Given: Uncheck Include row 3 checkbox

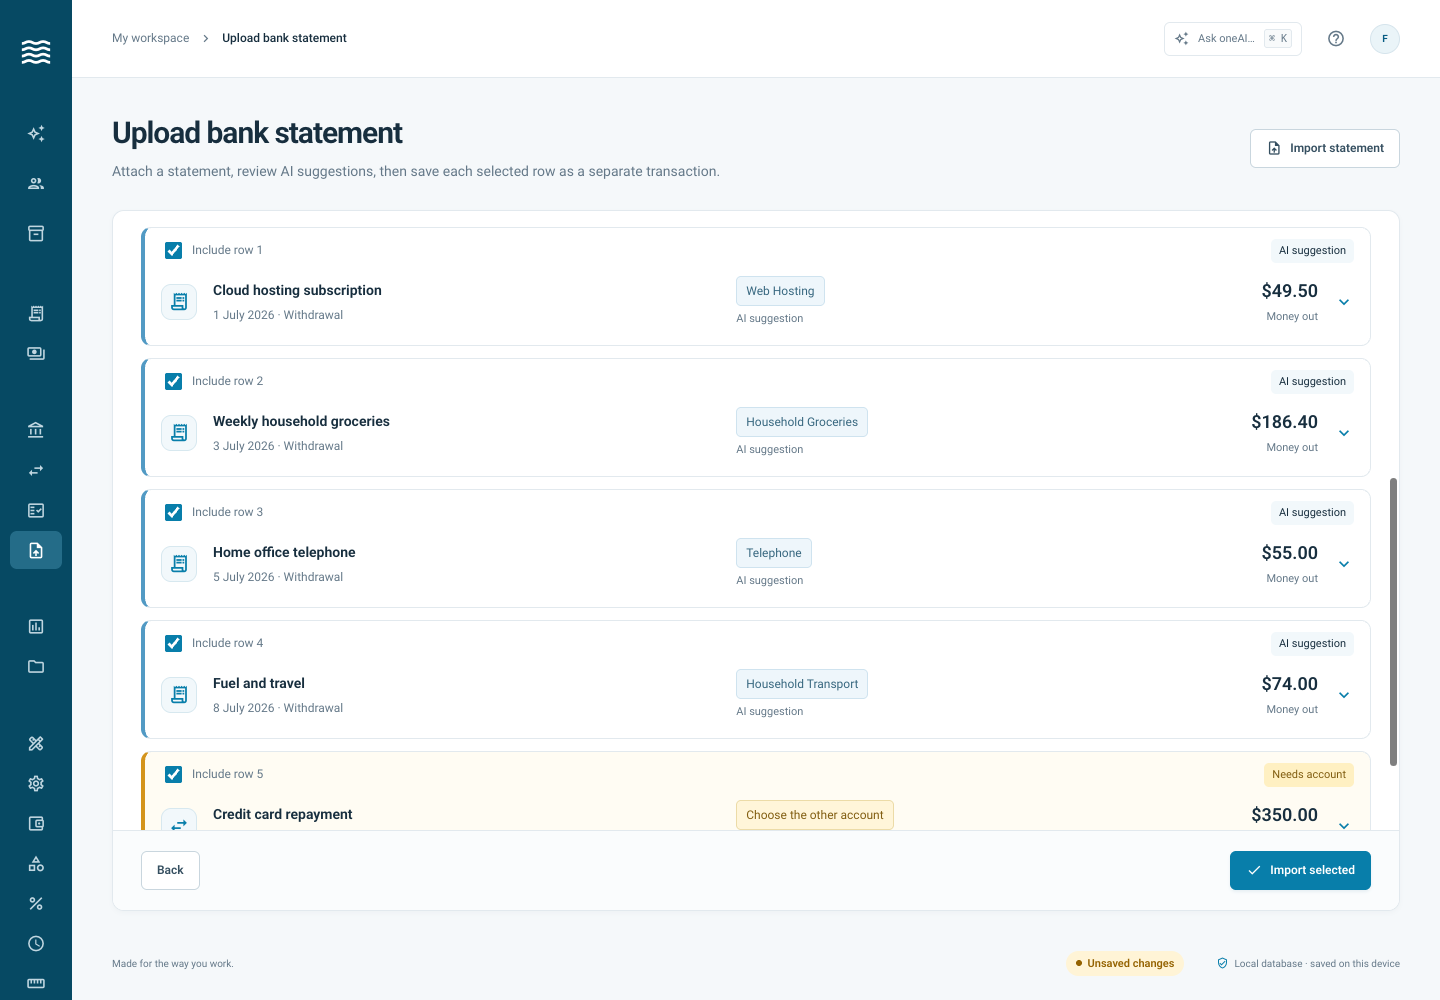Looking at the screenshot, I should tap(174, 513).
